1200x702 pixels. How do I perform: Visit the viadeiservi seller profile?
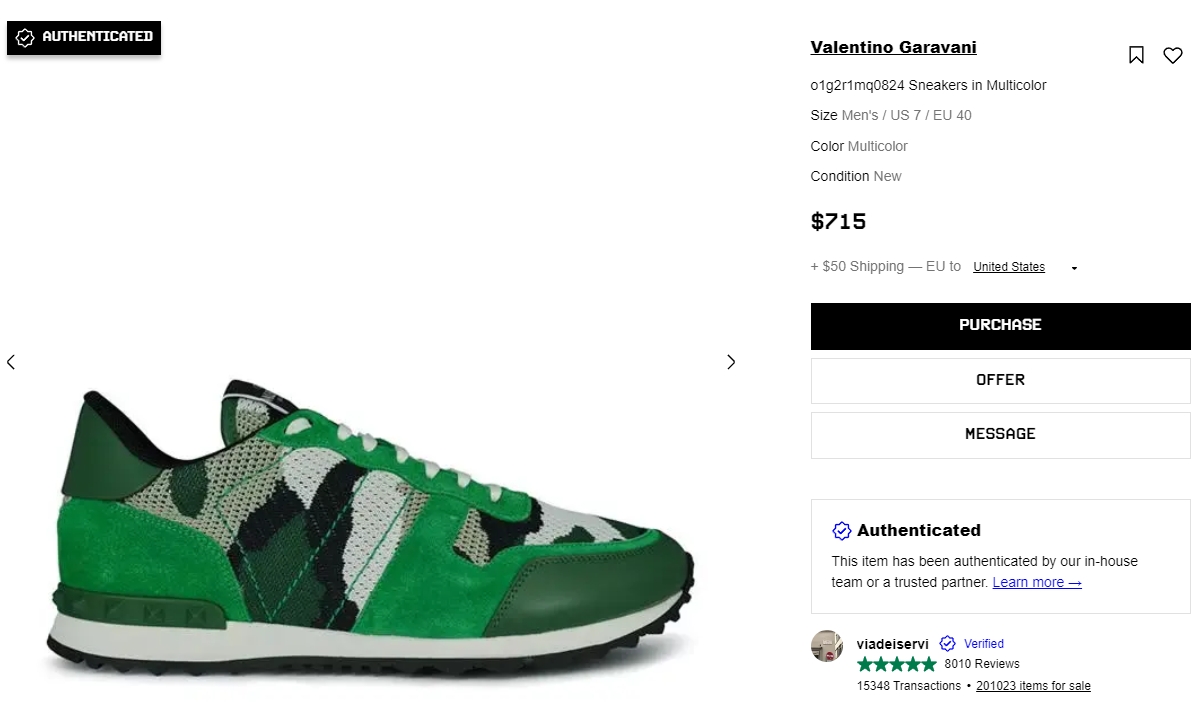pos(892,644)
